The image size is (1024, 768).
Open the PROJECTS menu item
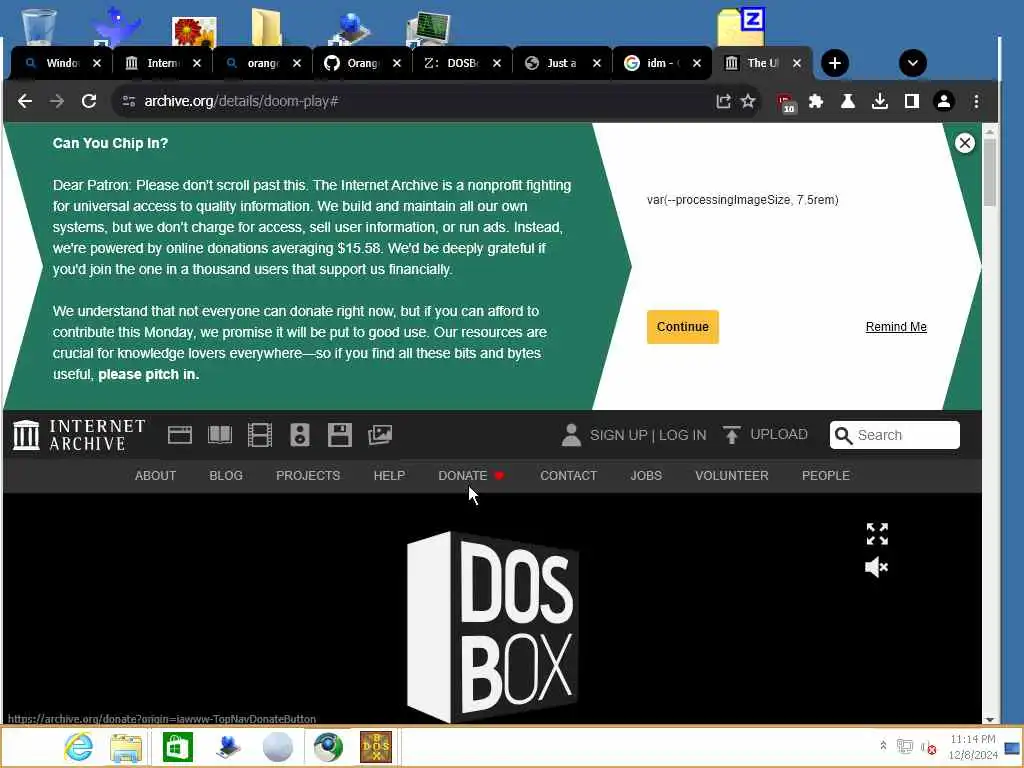coord(308,475)
